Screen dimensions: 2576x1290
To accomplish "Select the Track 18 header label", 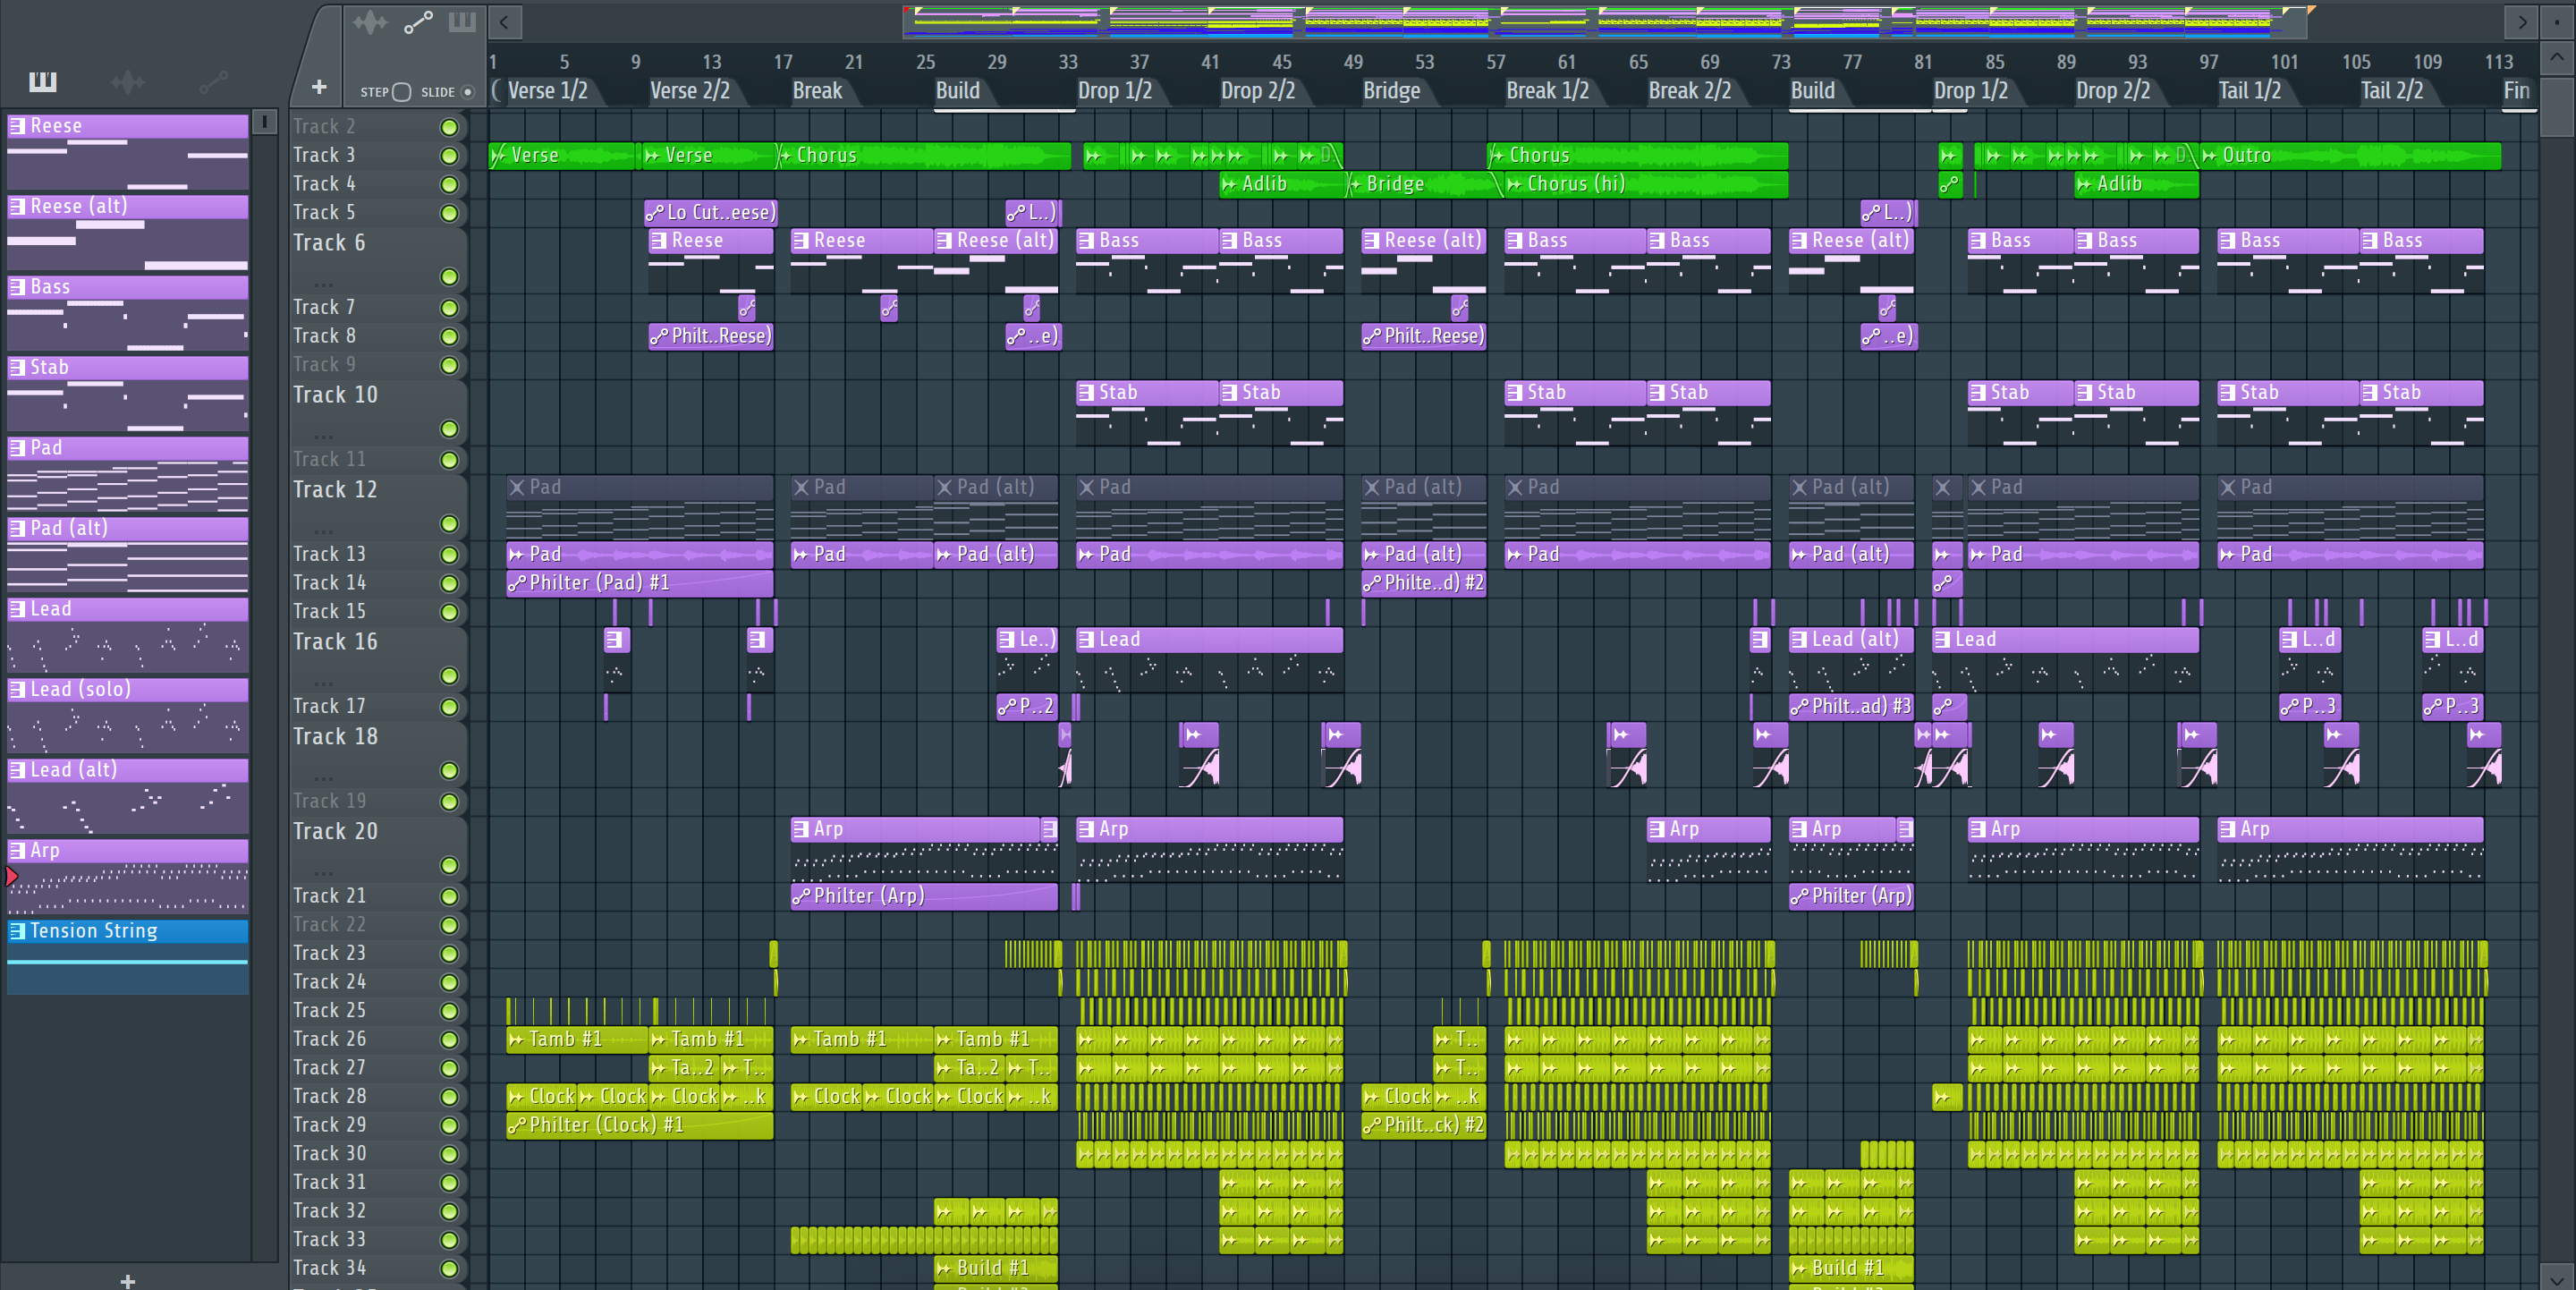I will (335, 737).
